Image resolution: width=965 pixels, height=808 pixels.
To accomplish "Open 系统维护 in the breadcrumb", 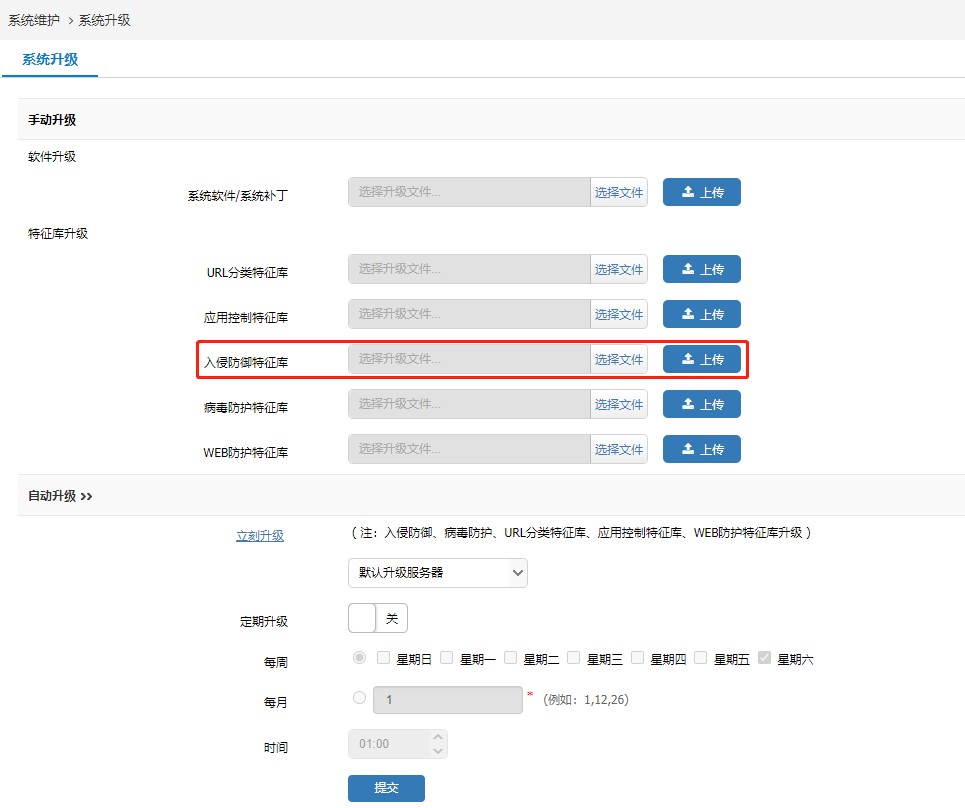I will point(33,20).
